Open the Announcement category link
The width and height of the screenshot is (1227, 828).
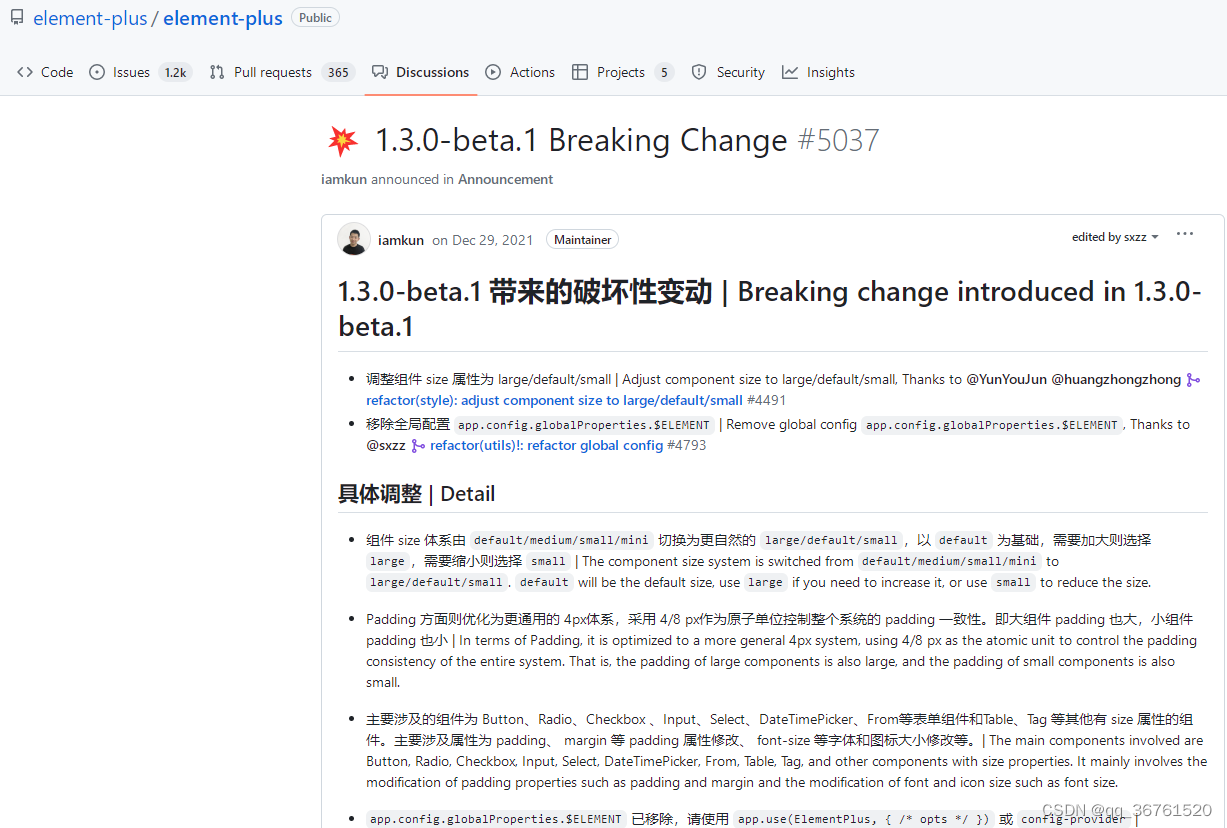coord(505,180)
